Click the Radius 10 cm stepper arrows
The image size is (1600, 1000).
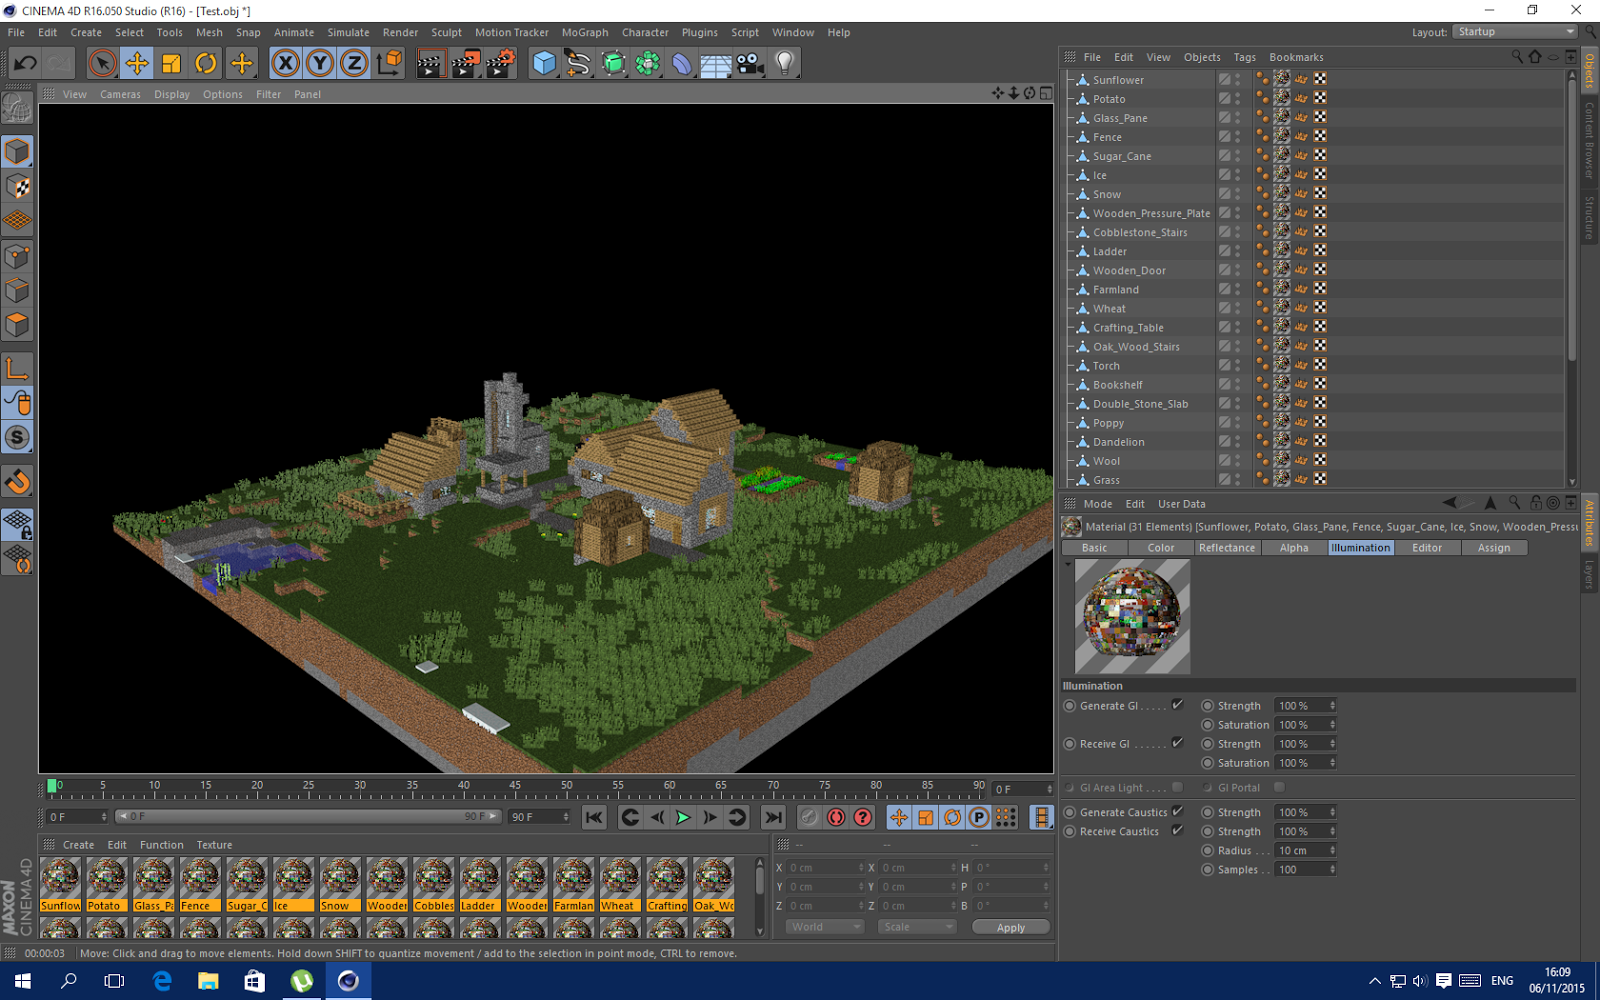pos(1332,850)
